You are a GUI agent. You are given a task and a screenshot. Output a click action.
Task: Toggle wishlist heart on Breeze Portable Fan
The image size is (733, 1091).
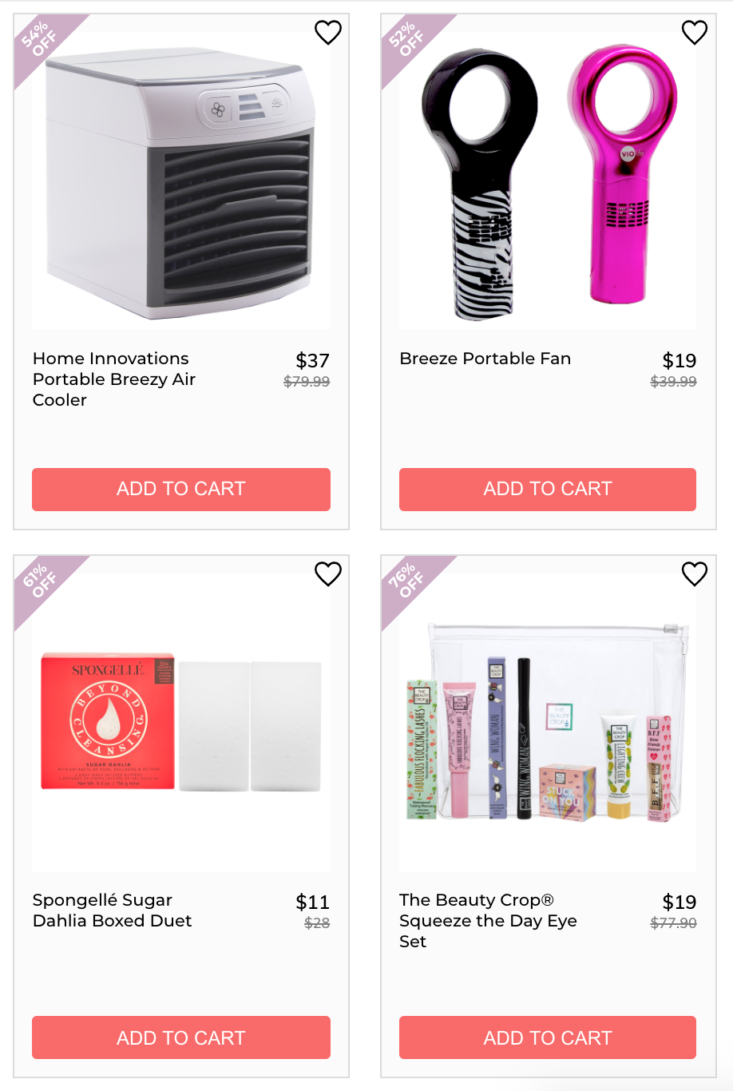(x=694, y=33)
